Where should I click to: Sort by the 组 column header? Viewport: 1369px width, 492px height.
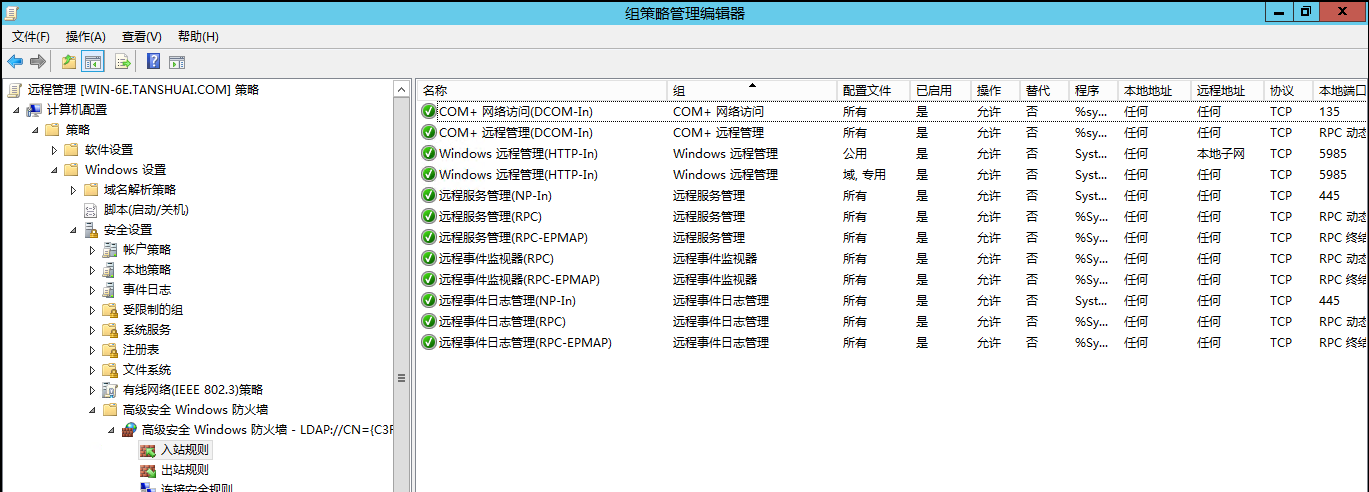[752, 90]
